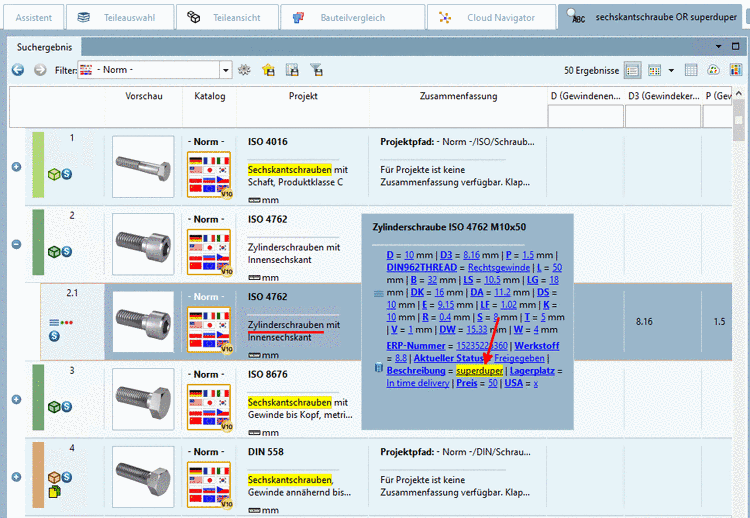750x518 pixels.
Task: Click the blue S icon in row 1
Action: click(x=67, y=174)
